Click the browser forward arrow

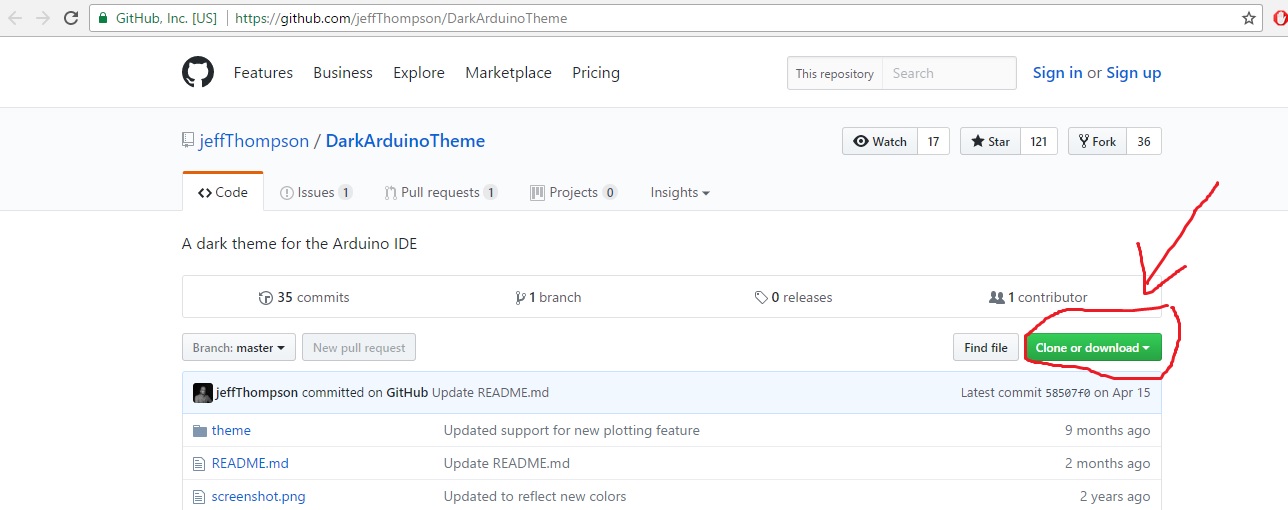43,18
